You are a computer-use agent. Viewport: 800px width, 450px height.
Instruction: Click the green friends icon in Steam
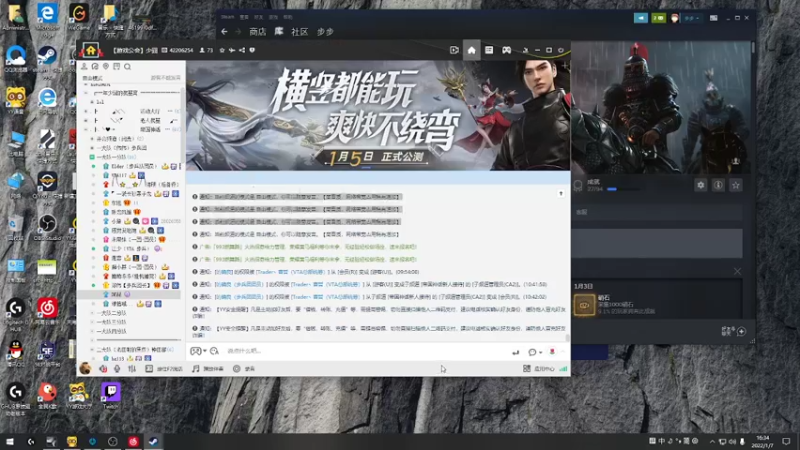[x=658, y=18]
